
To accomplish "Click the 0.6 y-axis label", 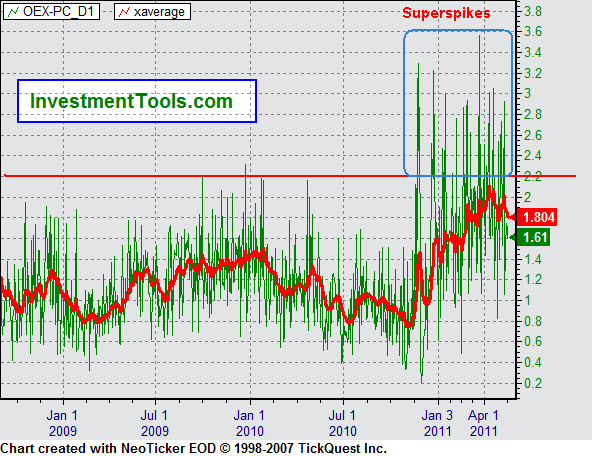I will (533, 342).
